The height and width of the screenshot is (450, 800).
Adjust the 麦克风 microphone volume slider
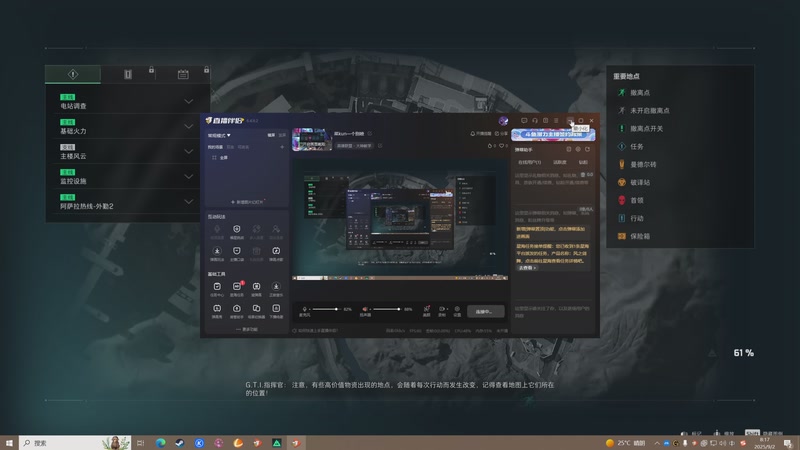click(x=327, y=309)
